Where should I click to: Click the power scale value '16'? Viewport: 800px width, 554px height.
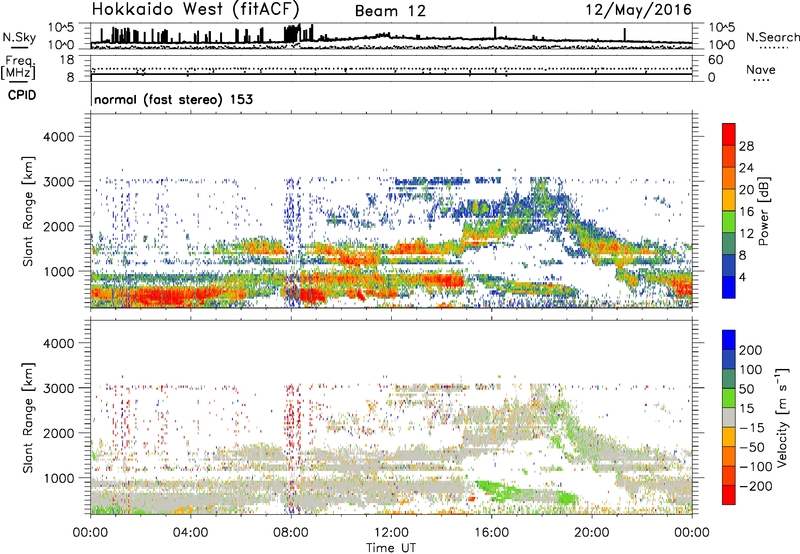click(x=746, y=212)
